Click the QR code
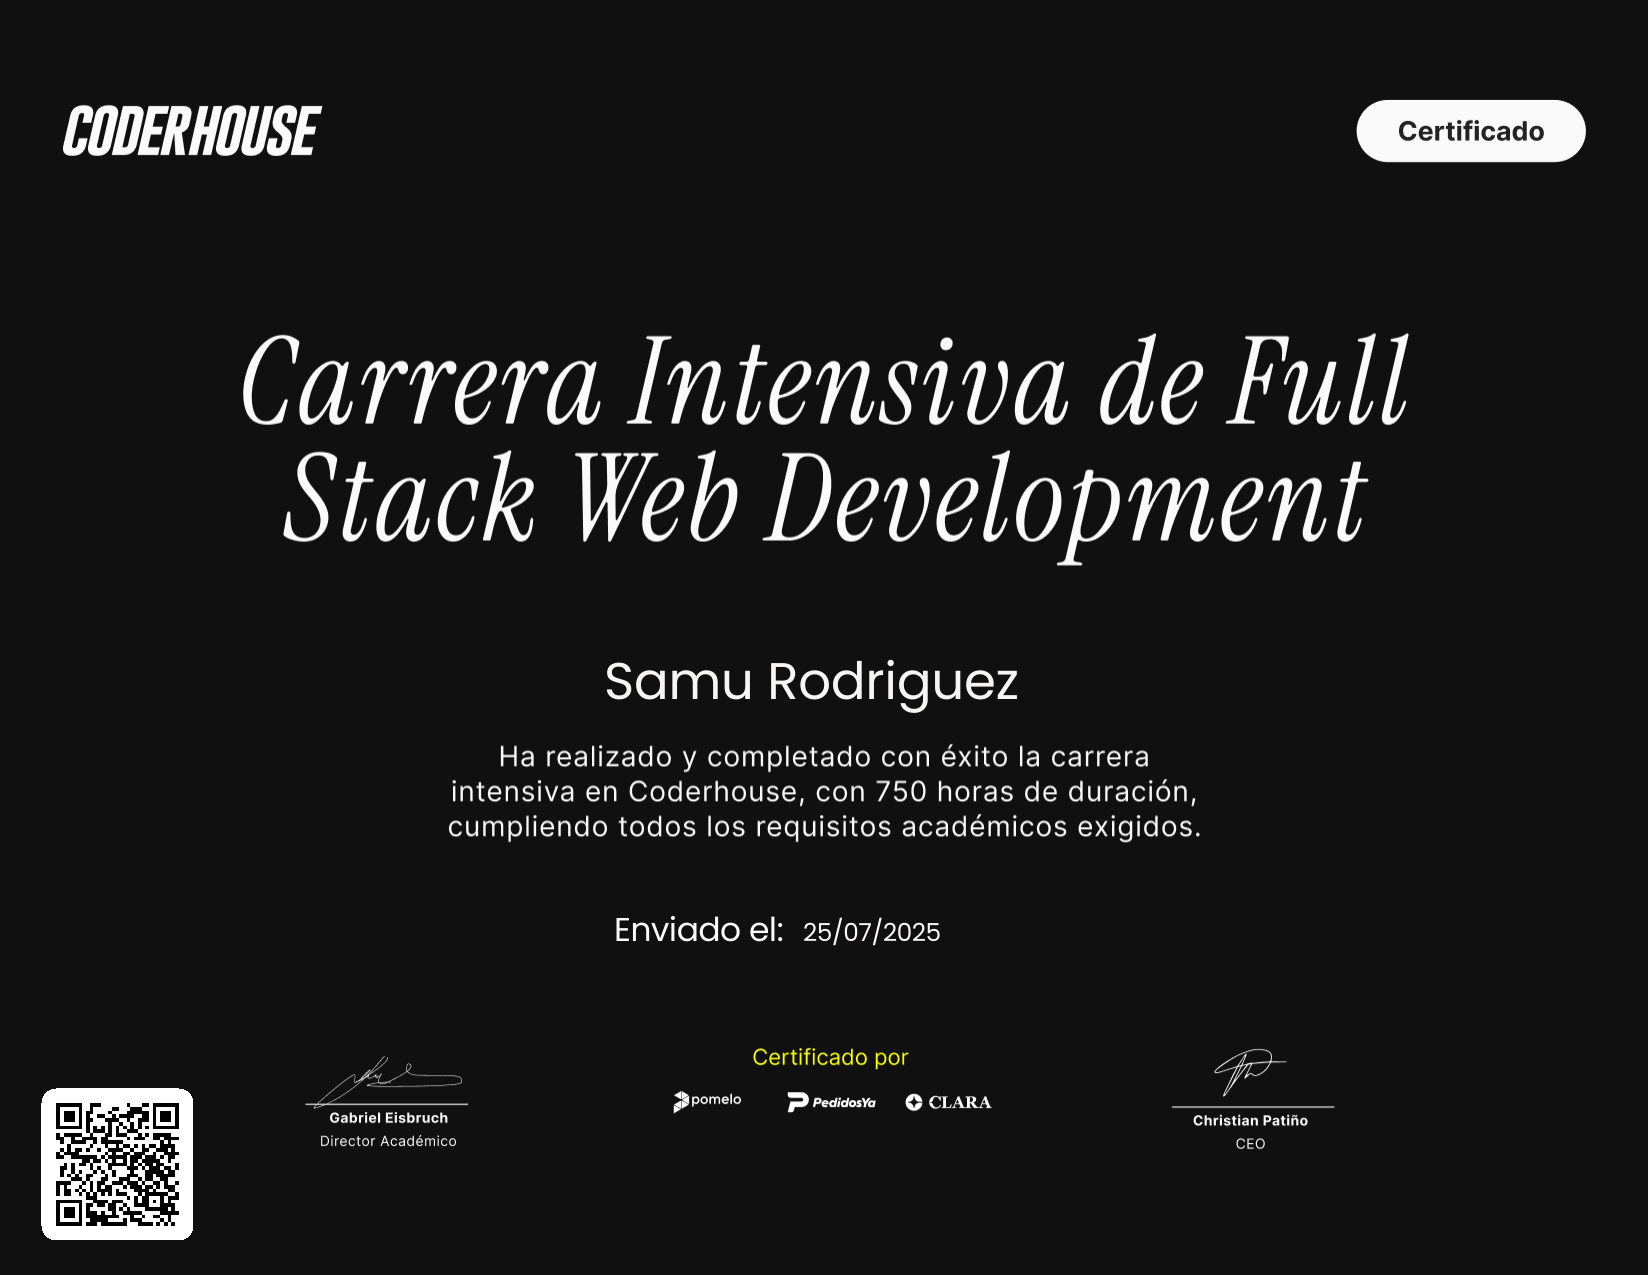 point(117,1164)
